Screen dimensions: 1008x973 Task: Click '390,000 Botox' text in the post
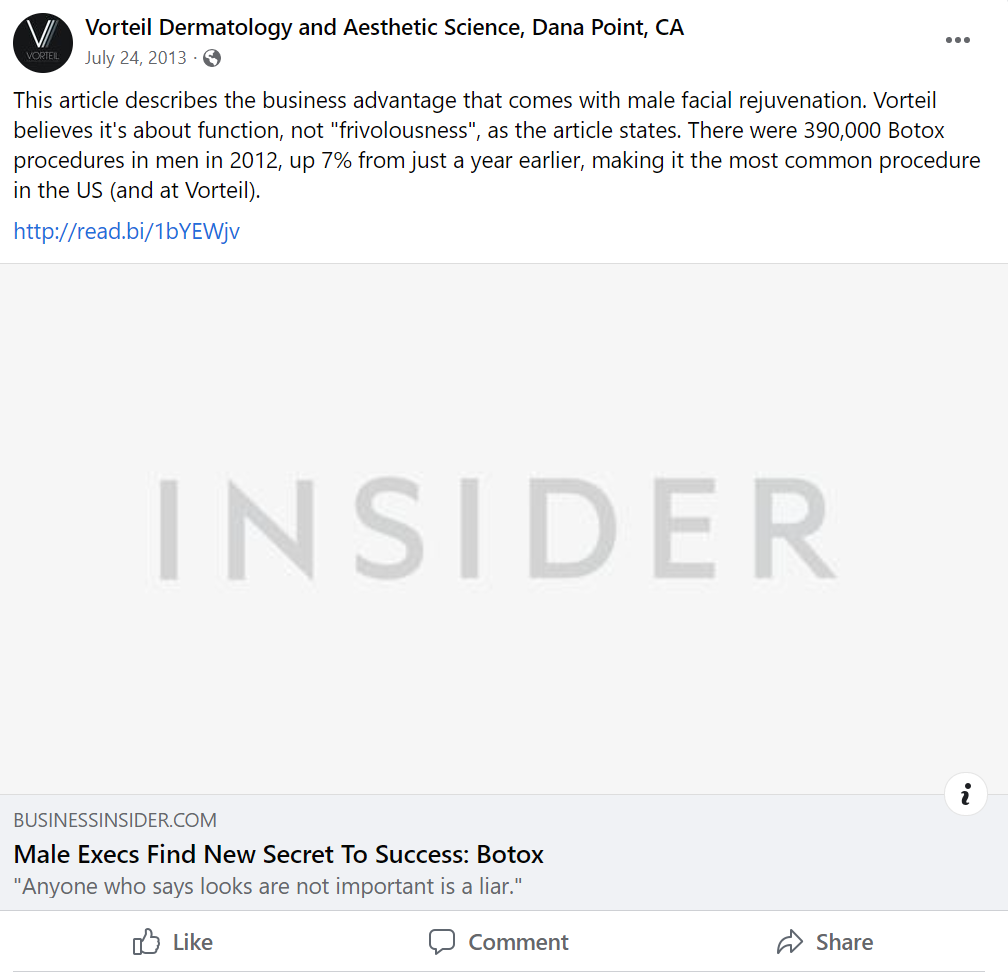(x=874, y=130)
